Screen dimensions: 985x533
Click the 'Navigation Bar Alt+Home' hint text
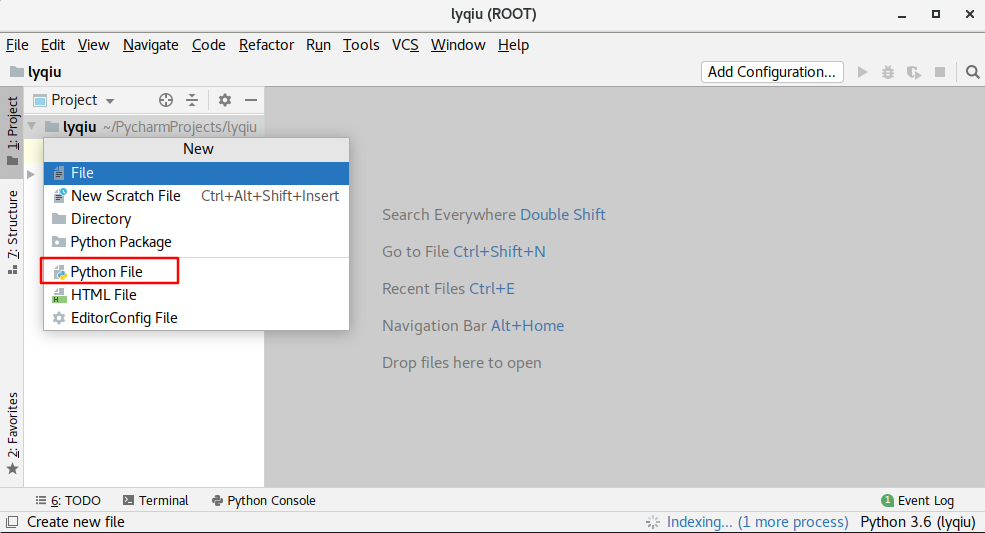[x=473, y=326]
